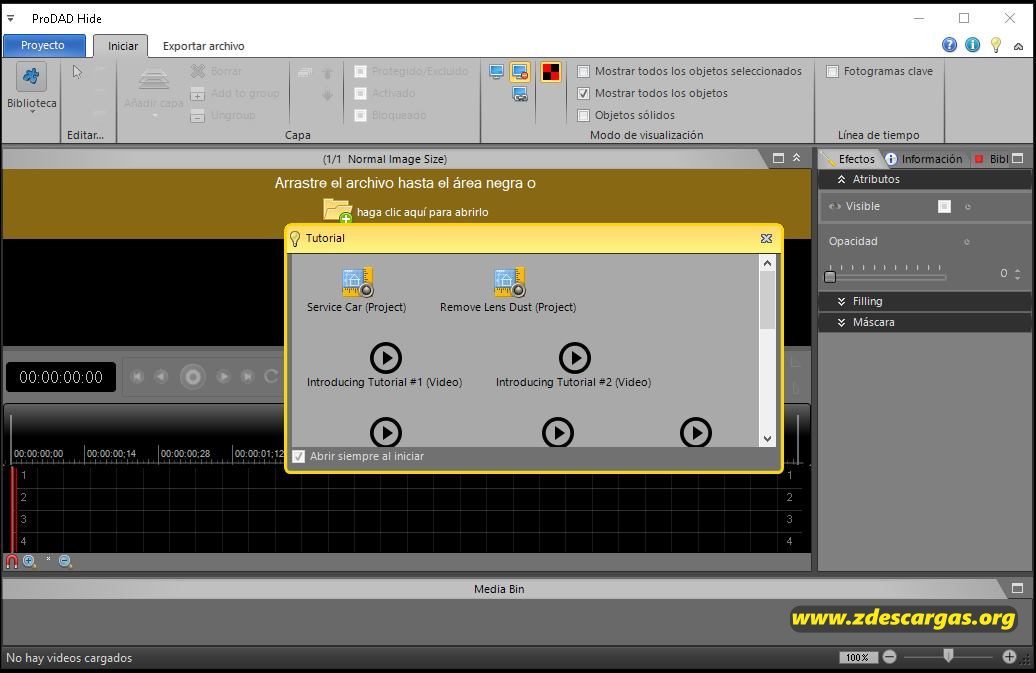Play Introducing Tutorial #1 video
This screenshot has height=673, width=1036.
(386, 358)
